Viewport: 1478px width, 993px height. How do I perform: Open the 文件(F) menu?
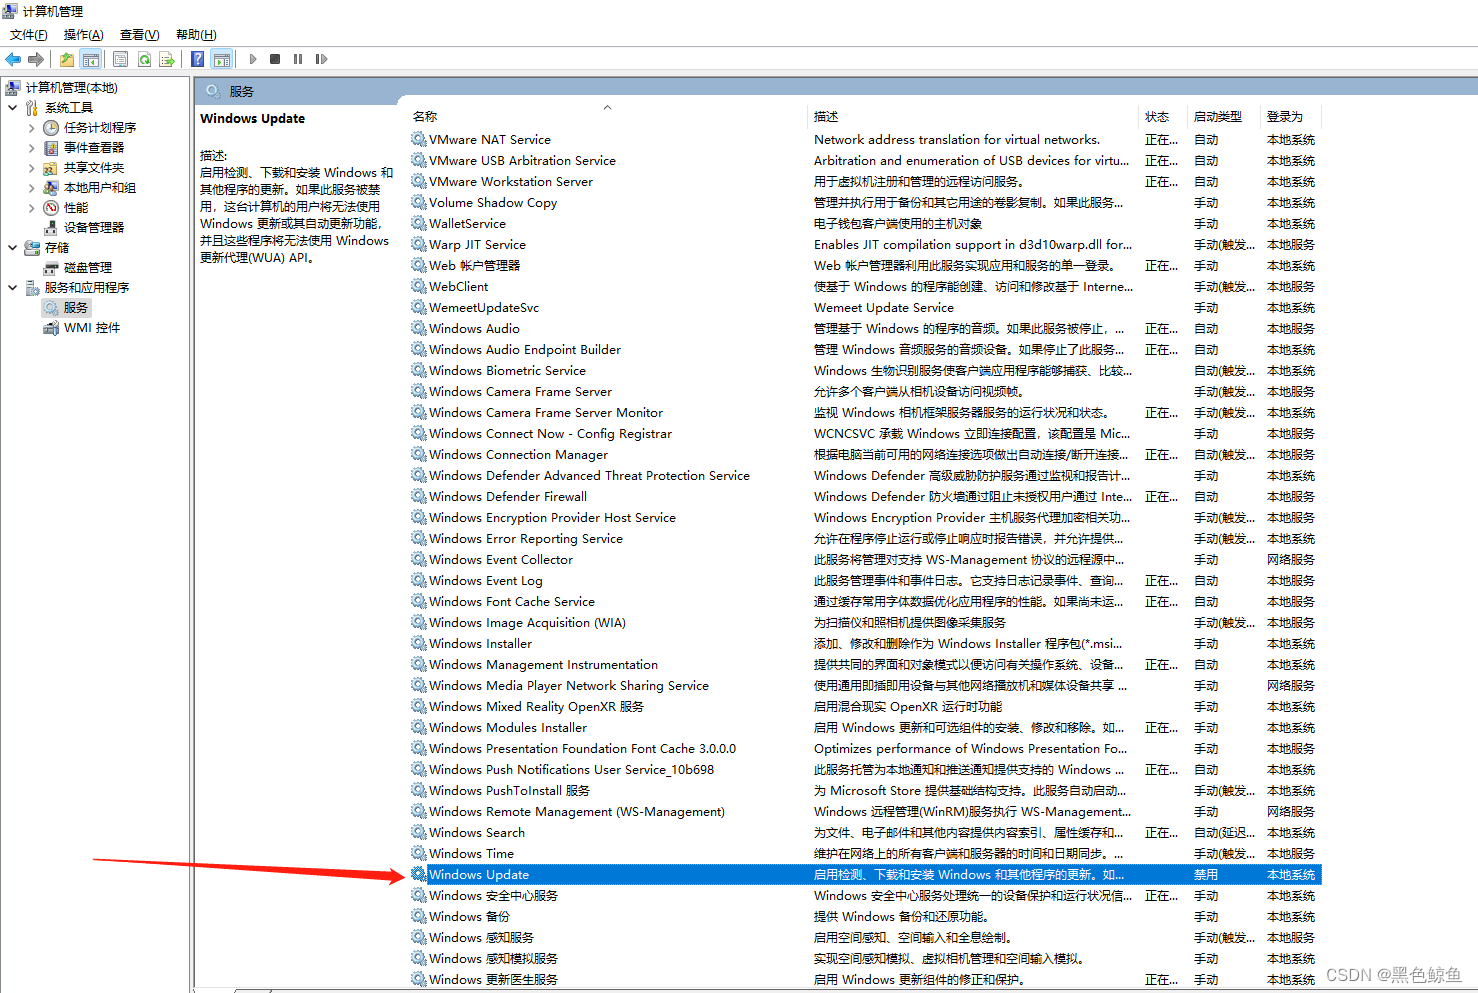pos(29,35)
